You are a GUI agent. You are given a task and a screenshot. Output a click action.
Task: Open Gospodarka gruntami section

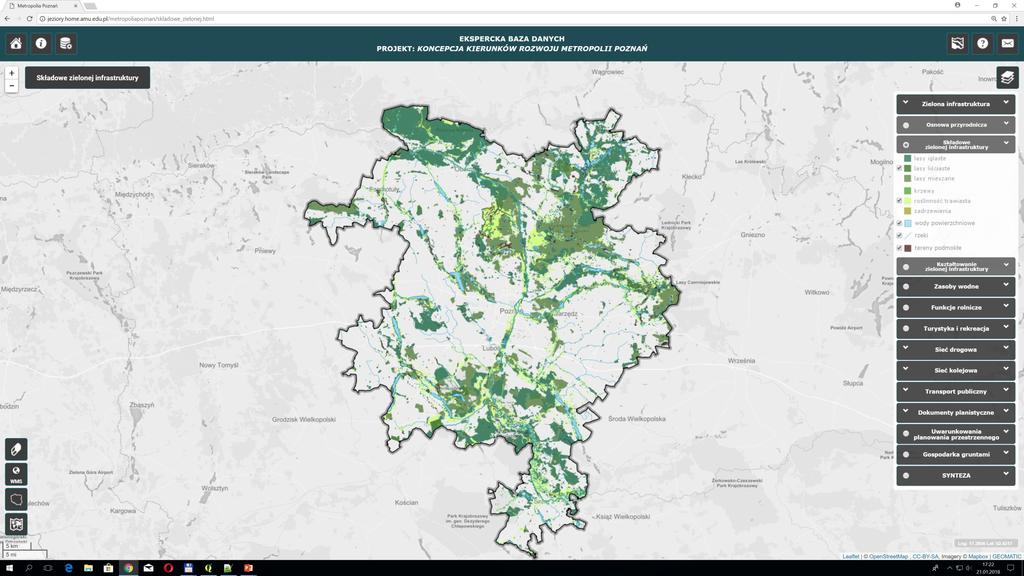955,454
